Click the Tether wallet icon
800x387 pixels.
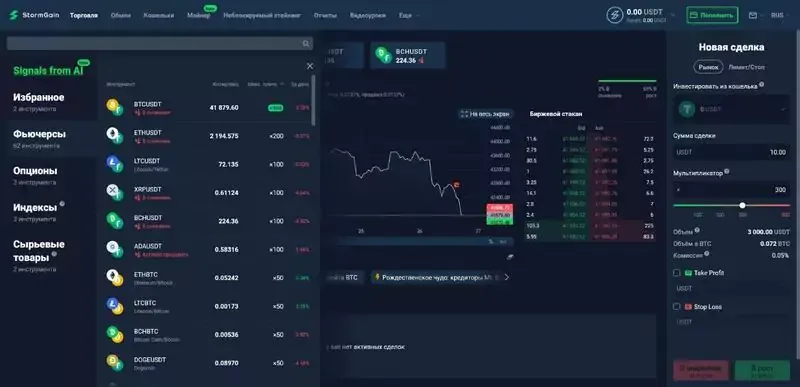click(687, 109)
